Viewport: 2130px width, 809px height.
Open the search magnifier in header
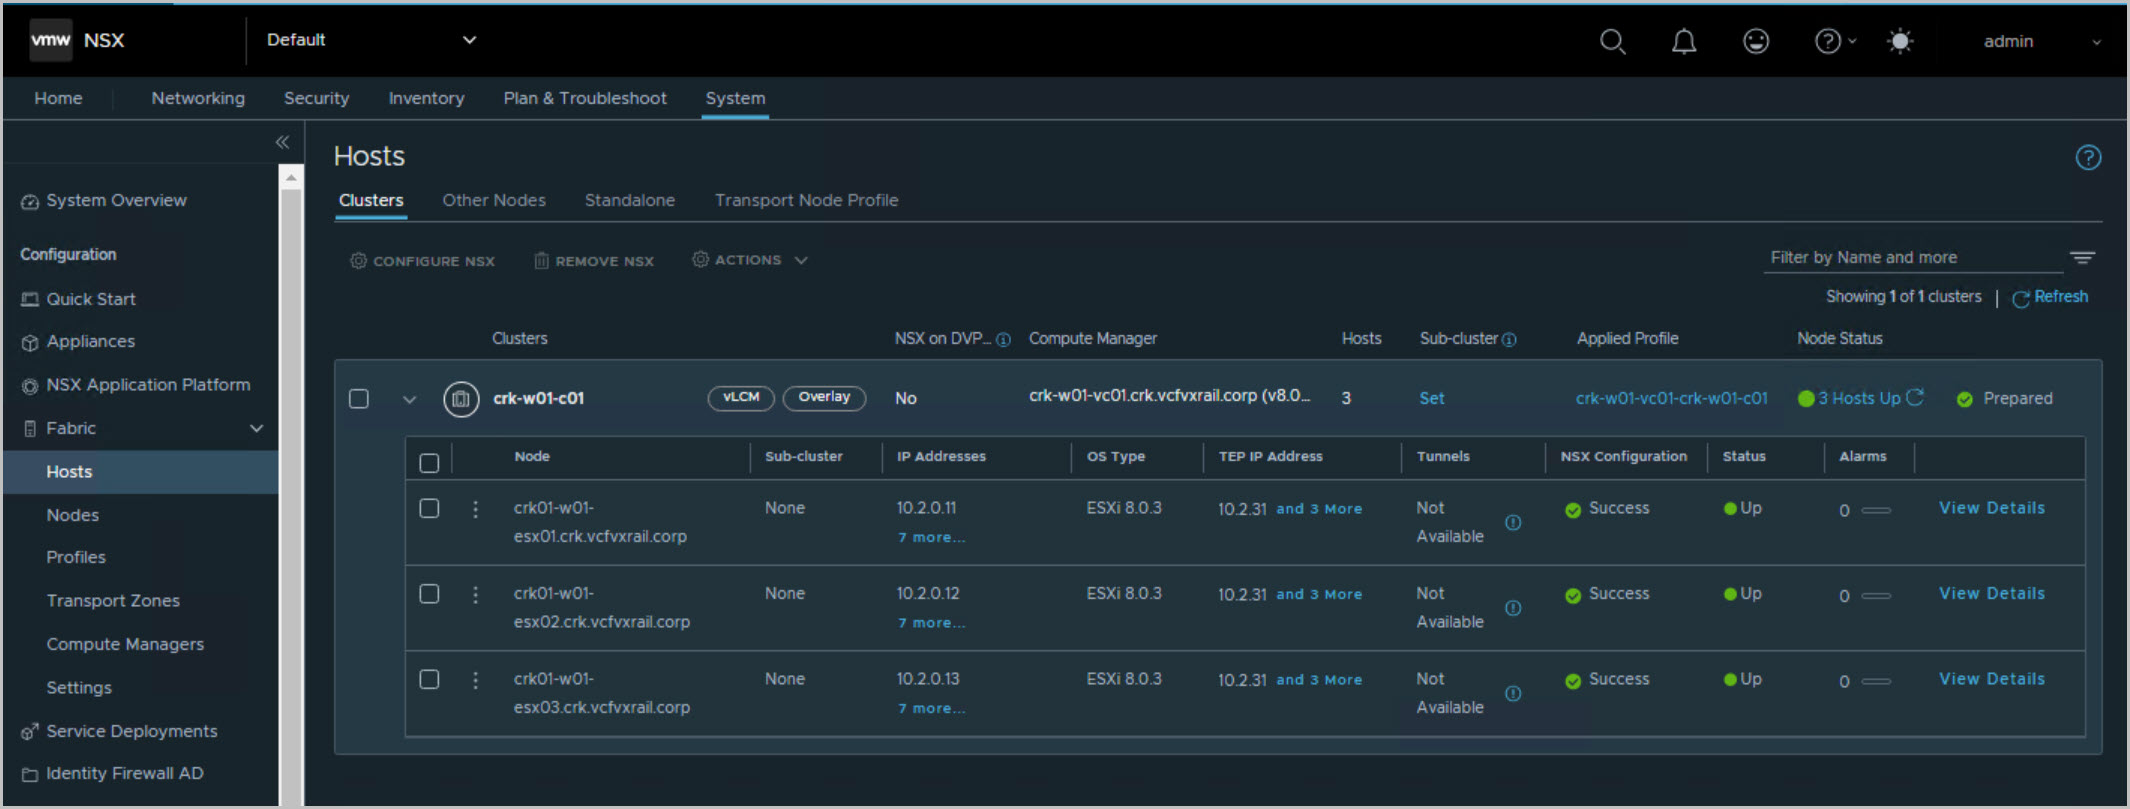pyautogui.click(x=1612, y=41)
